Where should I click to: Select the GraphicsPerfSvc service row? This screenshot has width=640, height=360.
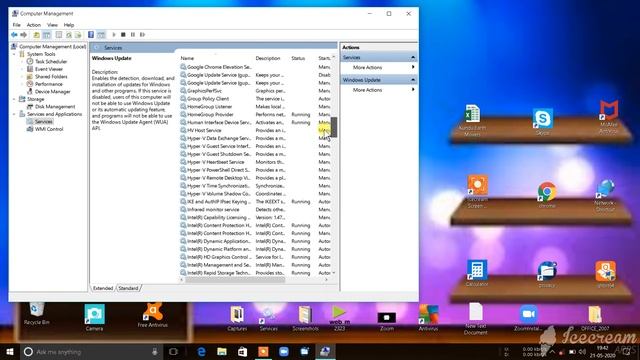(255, 91)
